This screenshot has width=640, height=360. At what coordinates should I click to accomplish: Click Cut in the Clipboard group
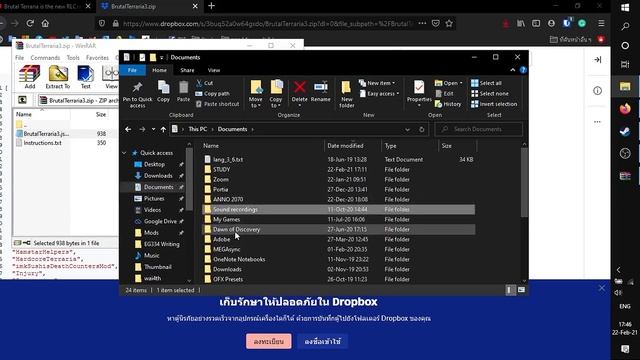pyautogui.click(x=204, y=83)
